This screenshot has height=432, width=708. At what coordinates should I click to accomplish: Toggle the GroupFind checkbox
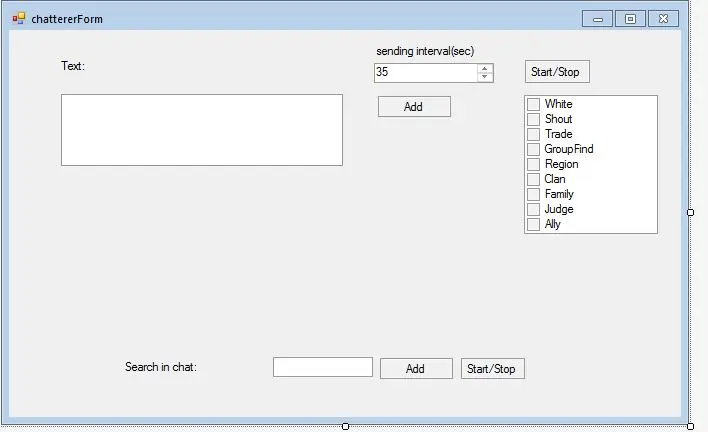[534, 150]
